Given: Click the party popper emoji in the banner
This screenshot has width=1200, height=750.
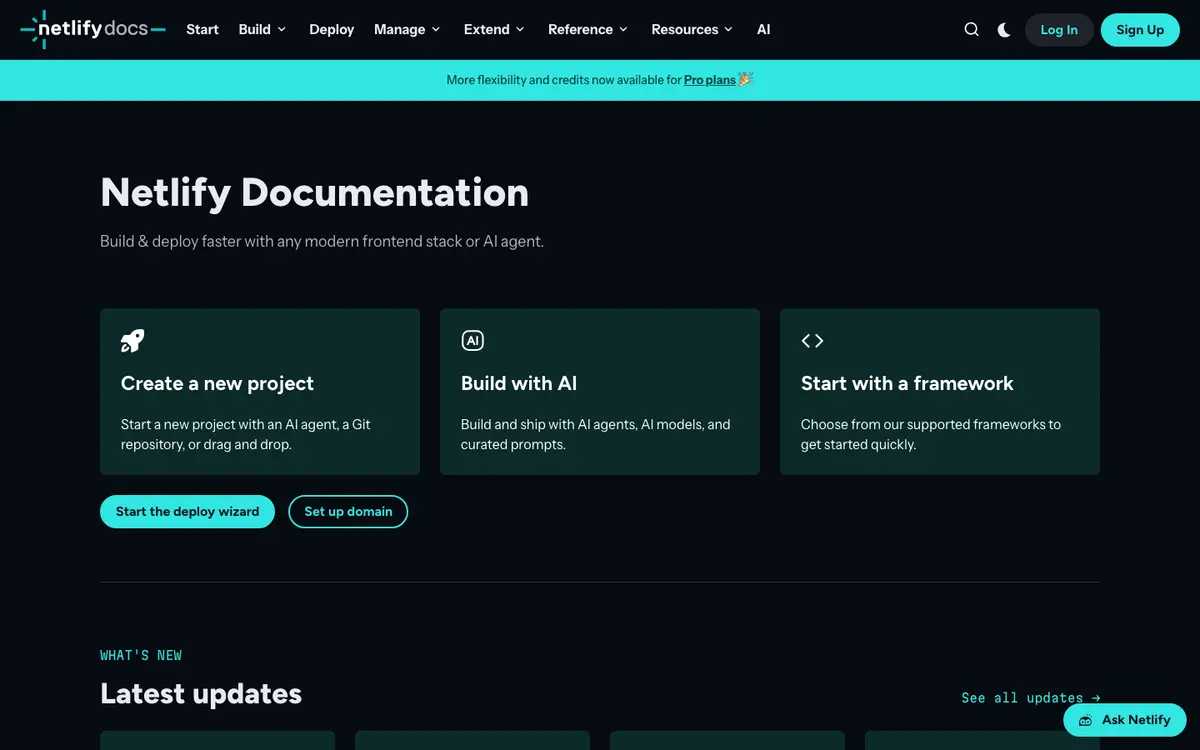Looking at the screenshot, I should point(746,79).
